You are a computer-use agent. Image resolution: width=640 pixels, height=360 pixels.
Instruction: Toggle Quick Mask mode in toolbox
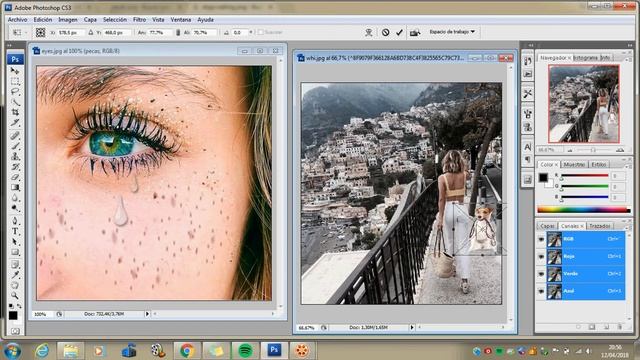(x=15, y=331)
